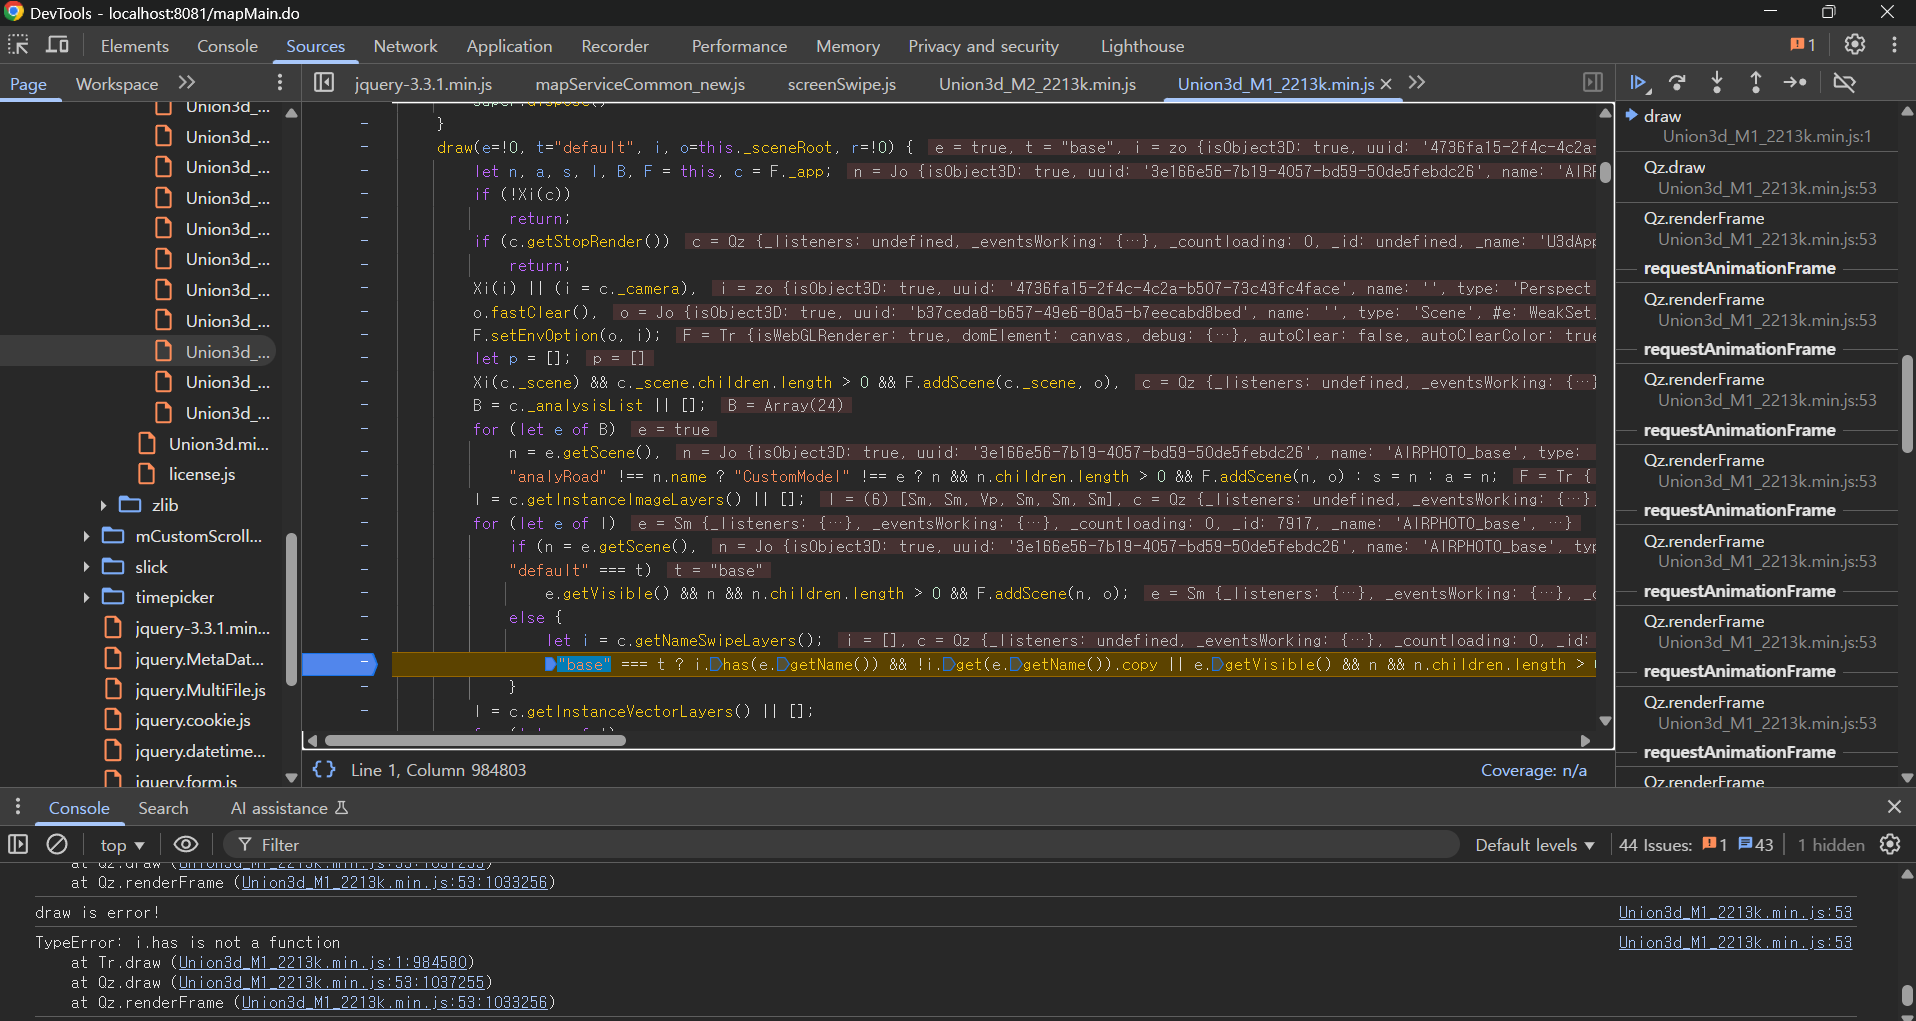
Task: Step over next function call
Action: click(1677, 83)
